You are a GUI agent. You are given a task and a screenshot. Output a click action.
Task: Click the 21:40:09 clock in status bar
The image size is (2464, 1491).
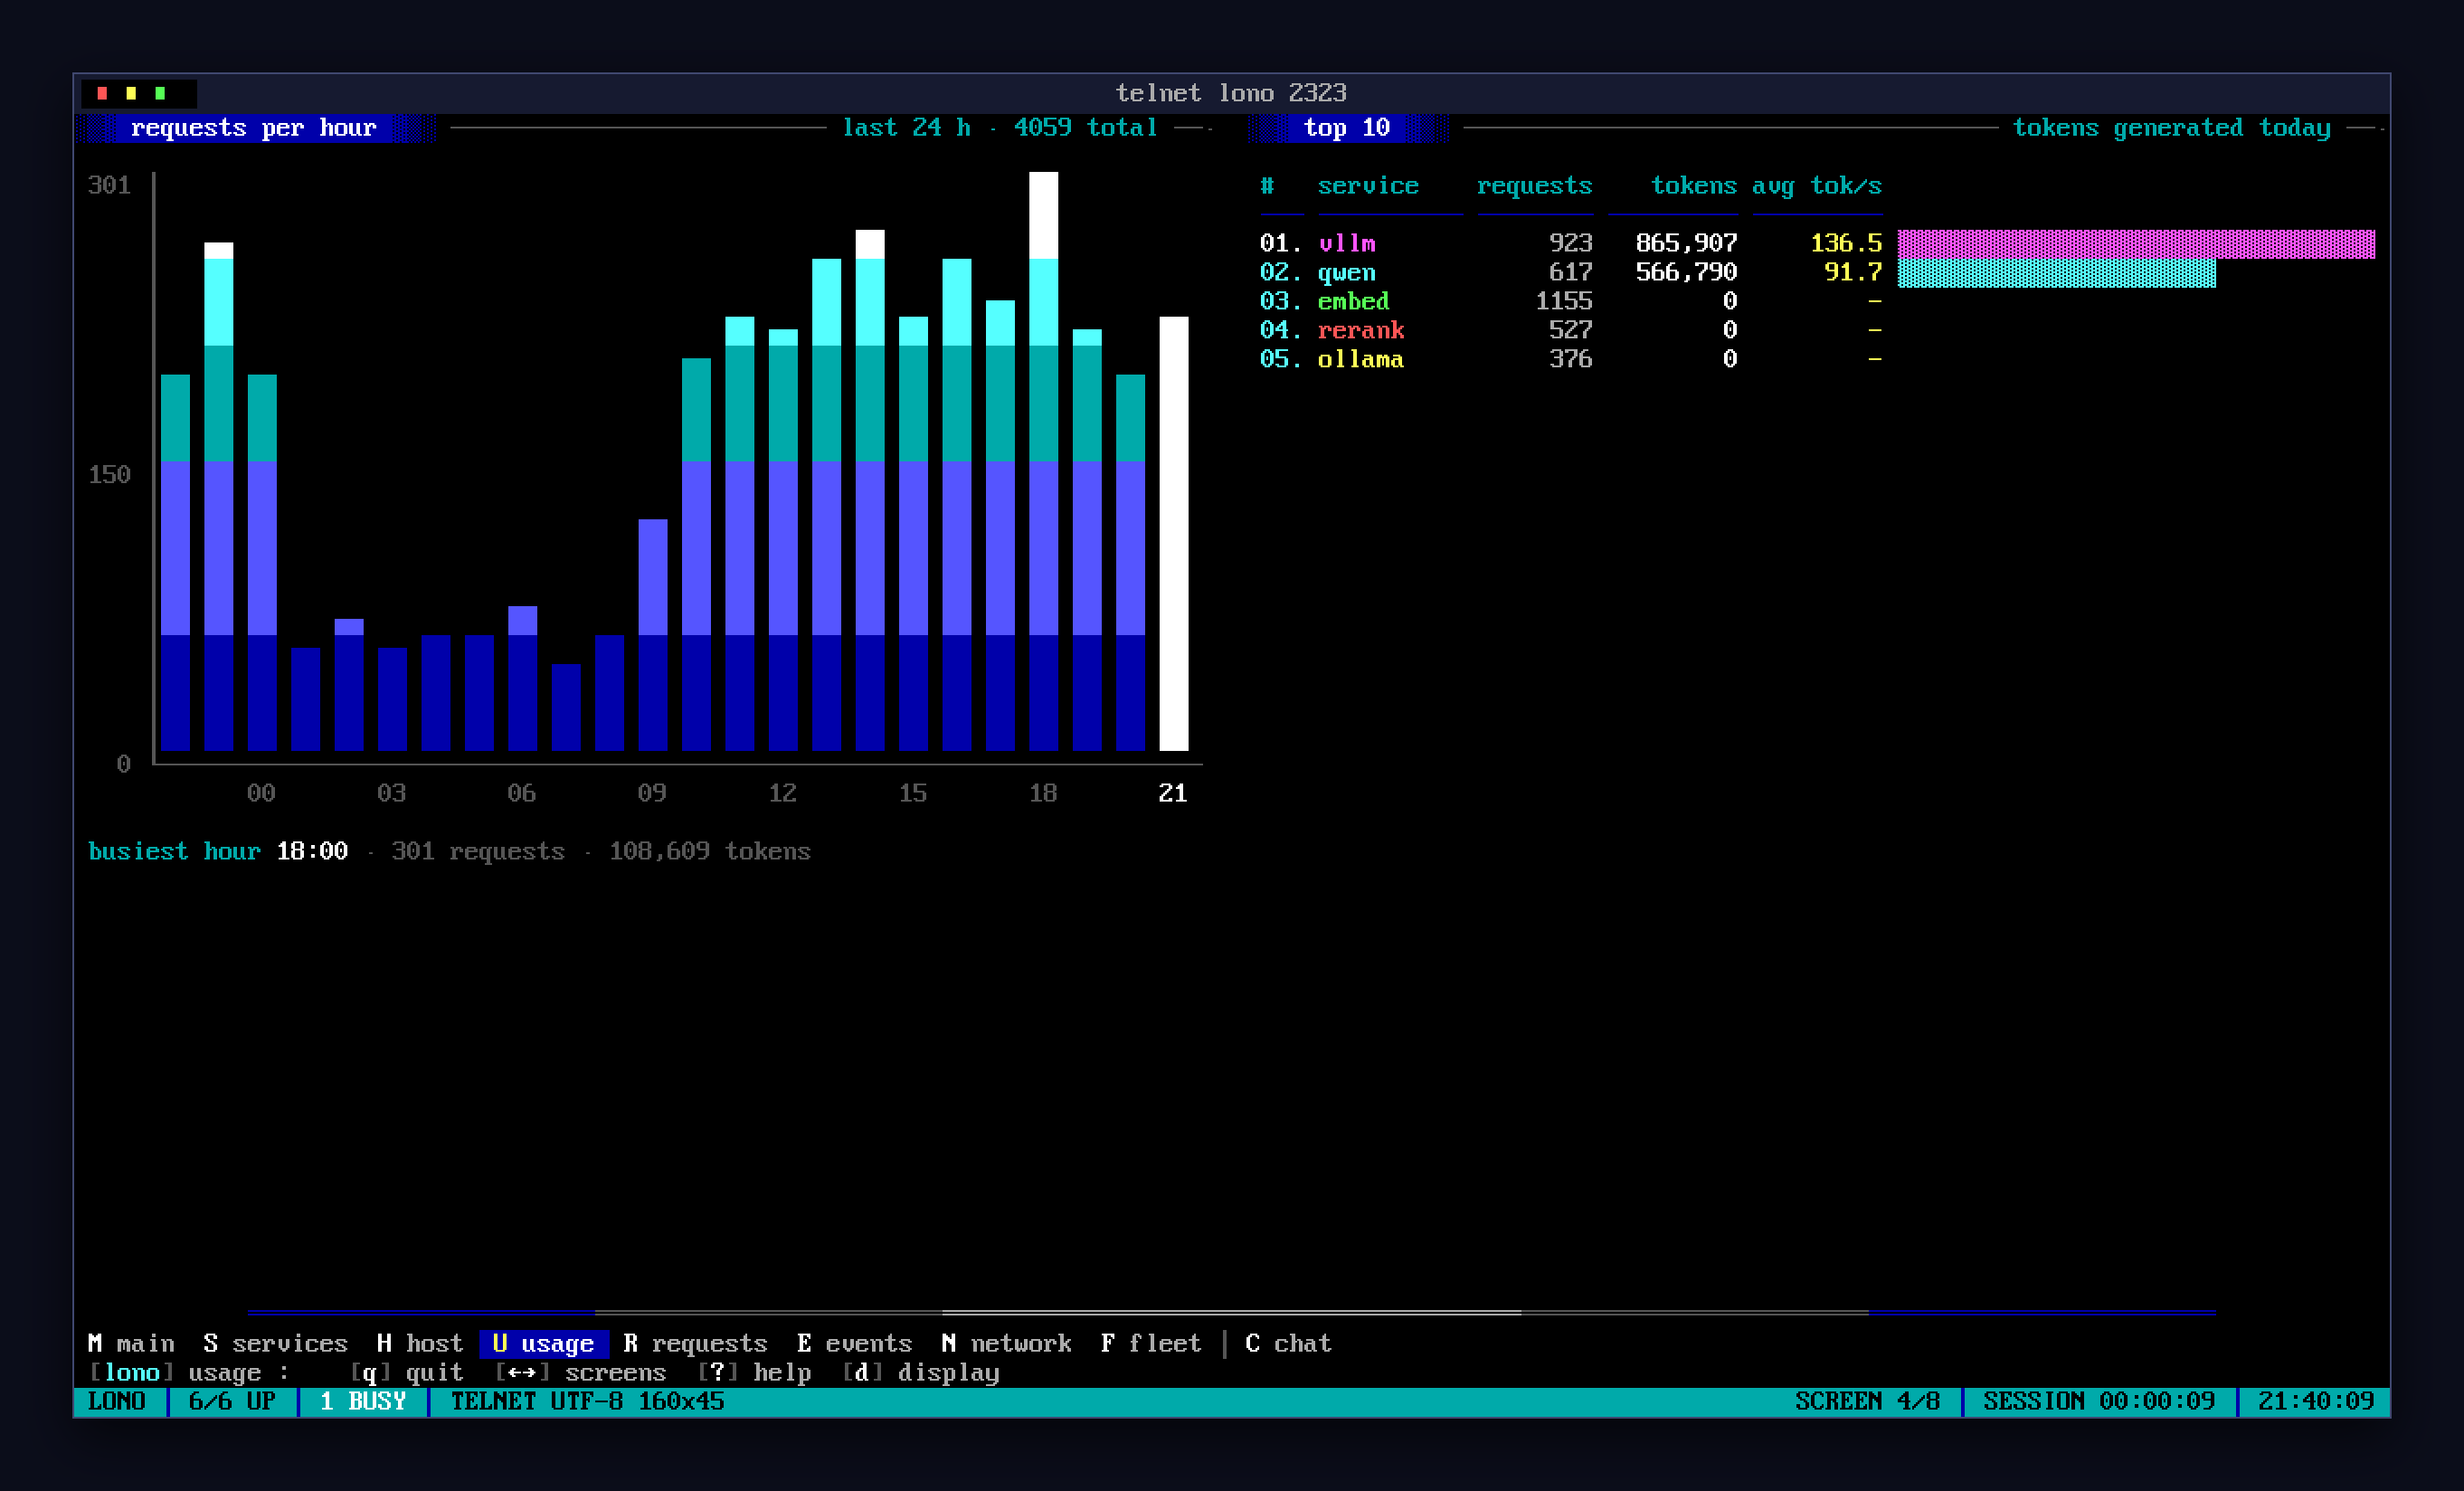[x=2316, y=1401]
